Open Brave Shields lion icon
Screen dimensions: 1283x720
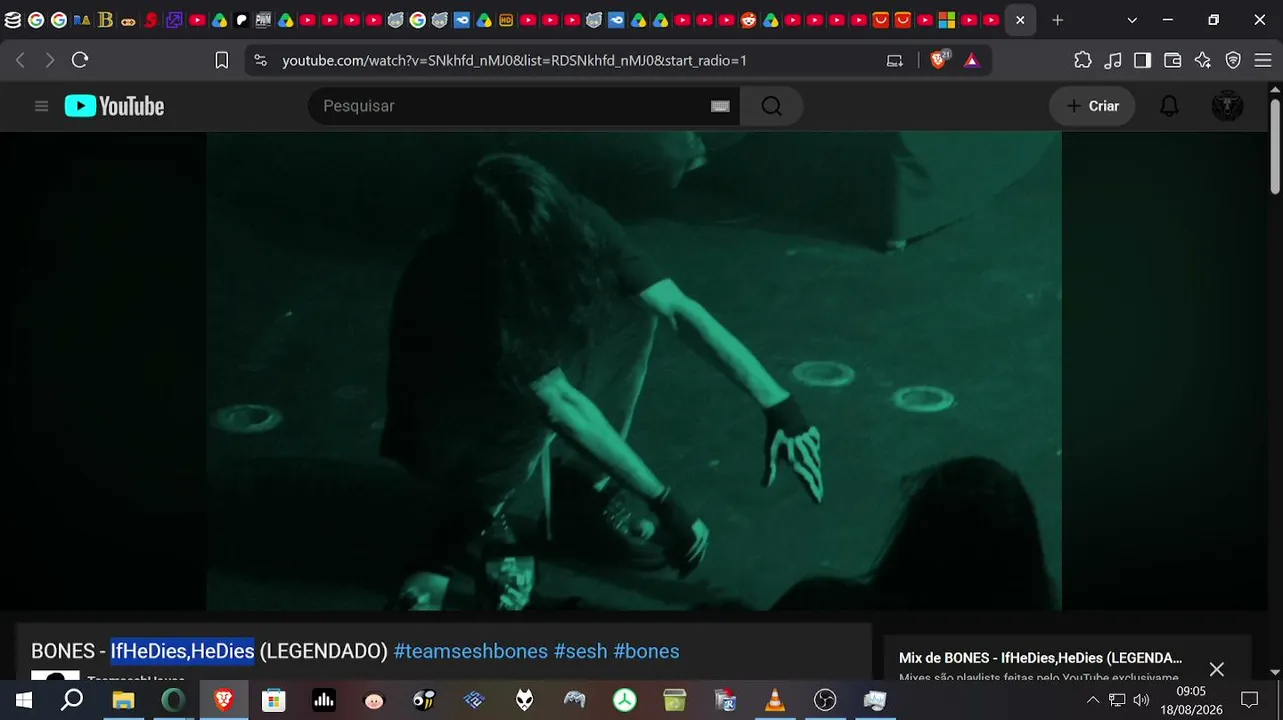(x=940, y=60)
